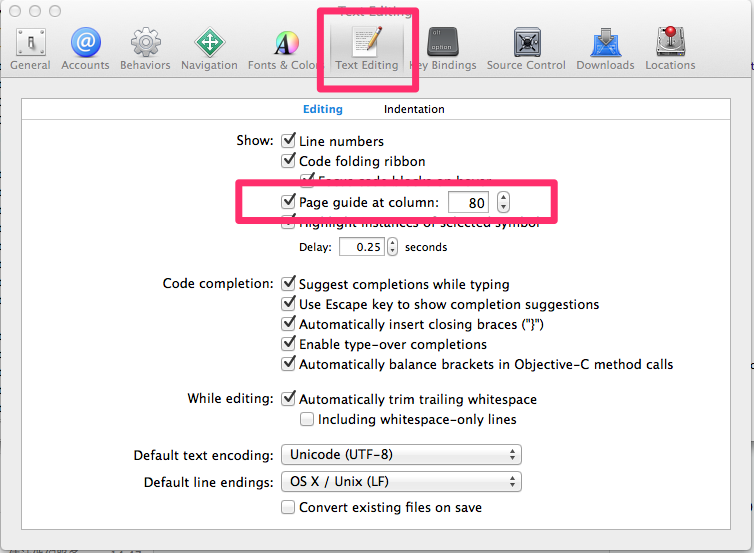Open the Default line endings dropdown

pyautogui.click(x=402, y=482)
